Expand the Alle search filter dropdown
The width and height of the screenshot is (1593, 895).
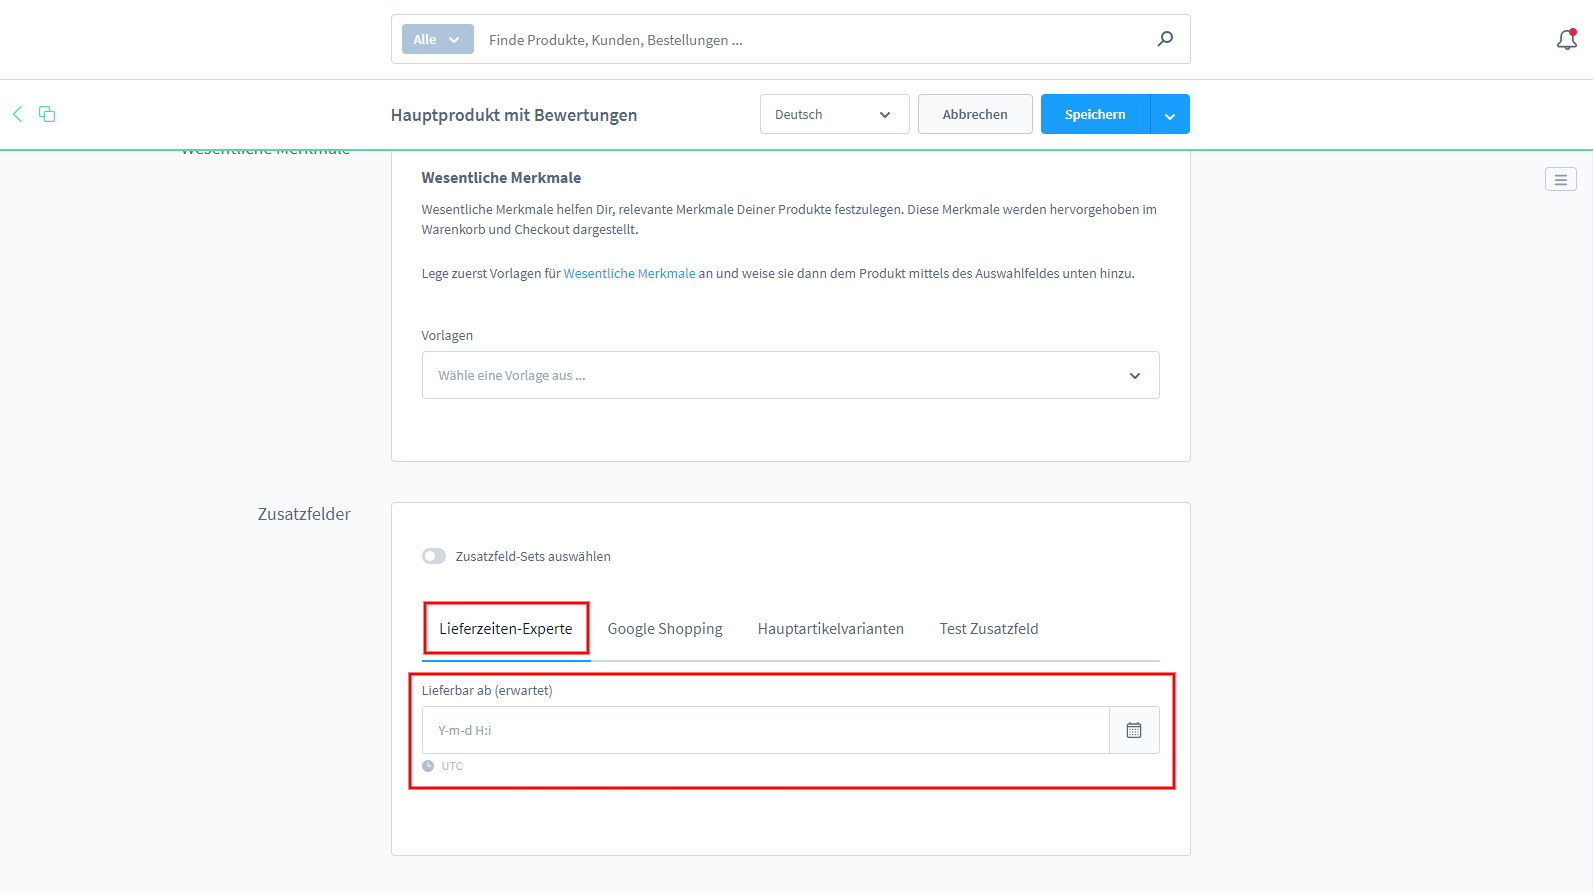(x=437, y=39)
